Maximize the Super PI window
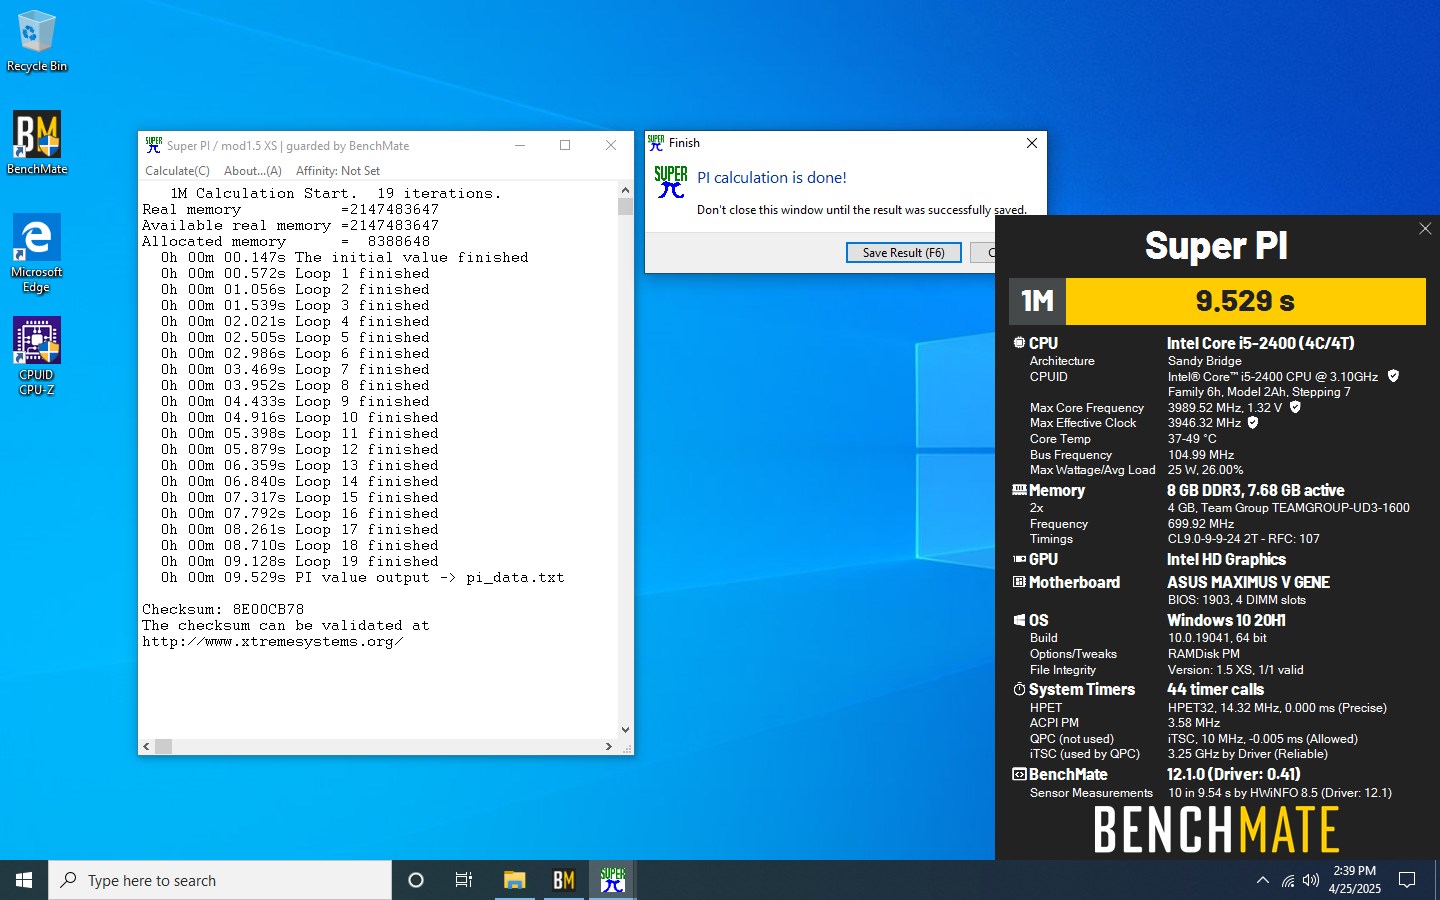 (x=565, y=145)
